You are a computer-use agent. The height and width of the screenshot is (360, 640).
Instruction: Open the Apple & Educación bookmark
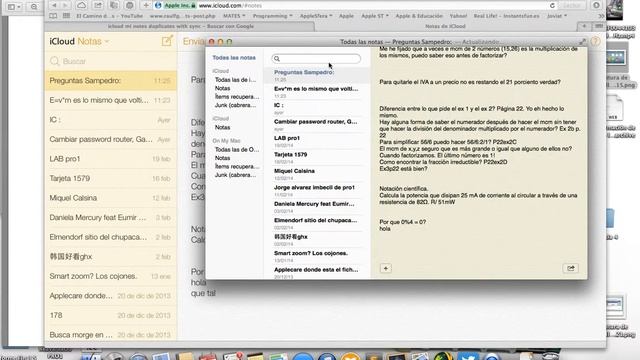[x=419, y=16]
